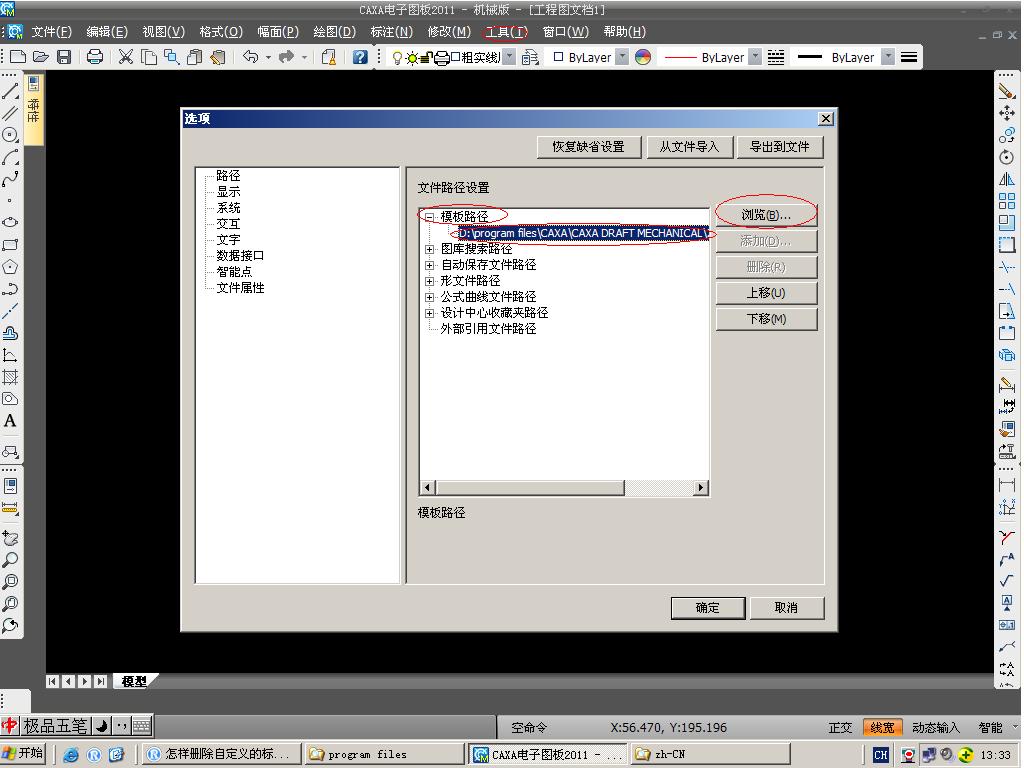The height and width of the screenshot is (768, 1024).
Task: Open the 工具(T) menu
Action: pos(505,31)
